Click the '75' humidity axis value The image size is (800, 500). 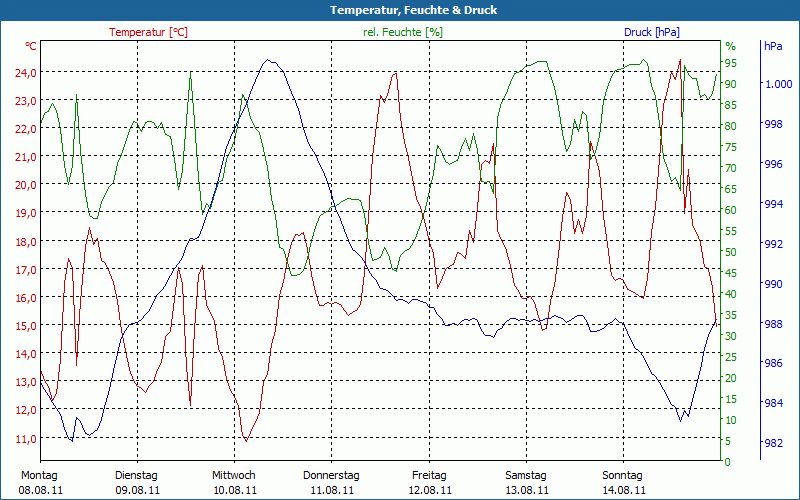click(x=731, y=147)
